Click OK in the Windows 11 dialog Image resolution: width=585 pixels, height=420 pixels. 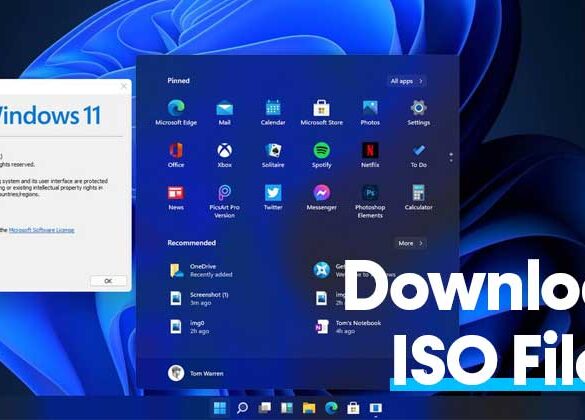tap(108, 281)
